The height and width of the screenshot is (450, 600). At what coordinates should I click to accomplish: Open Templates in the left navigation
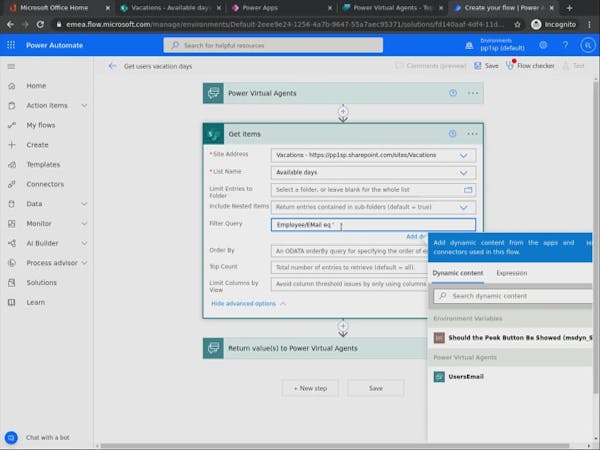click(x=43, y=165)
